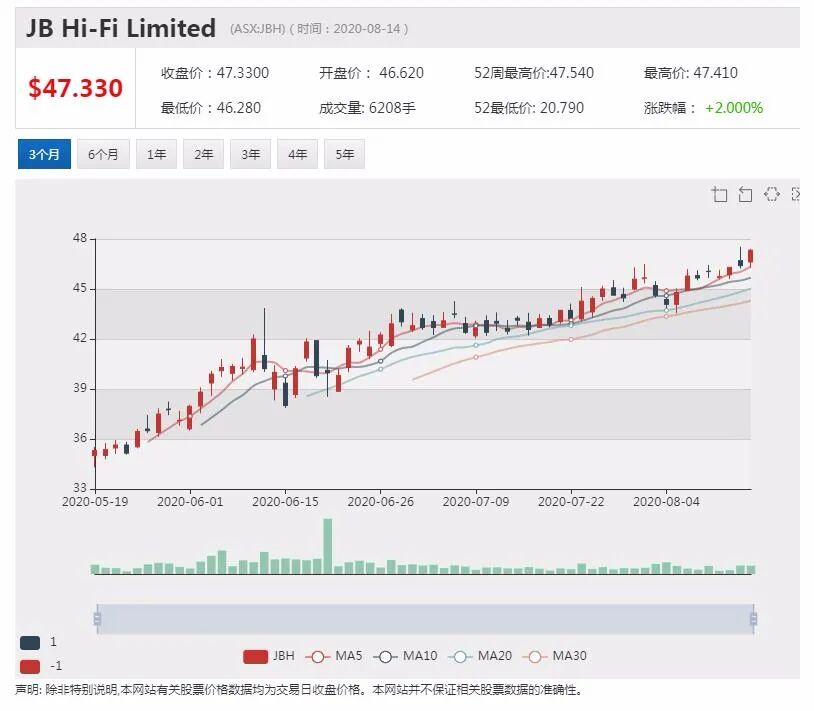Click the data zoom range bar
Viewport: 814px width, 711px height.
(425, 619)
